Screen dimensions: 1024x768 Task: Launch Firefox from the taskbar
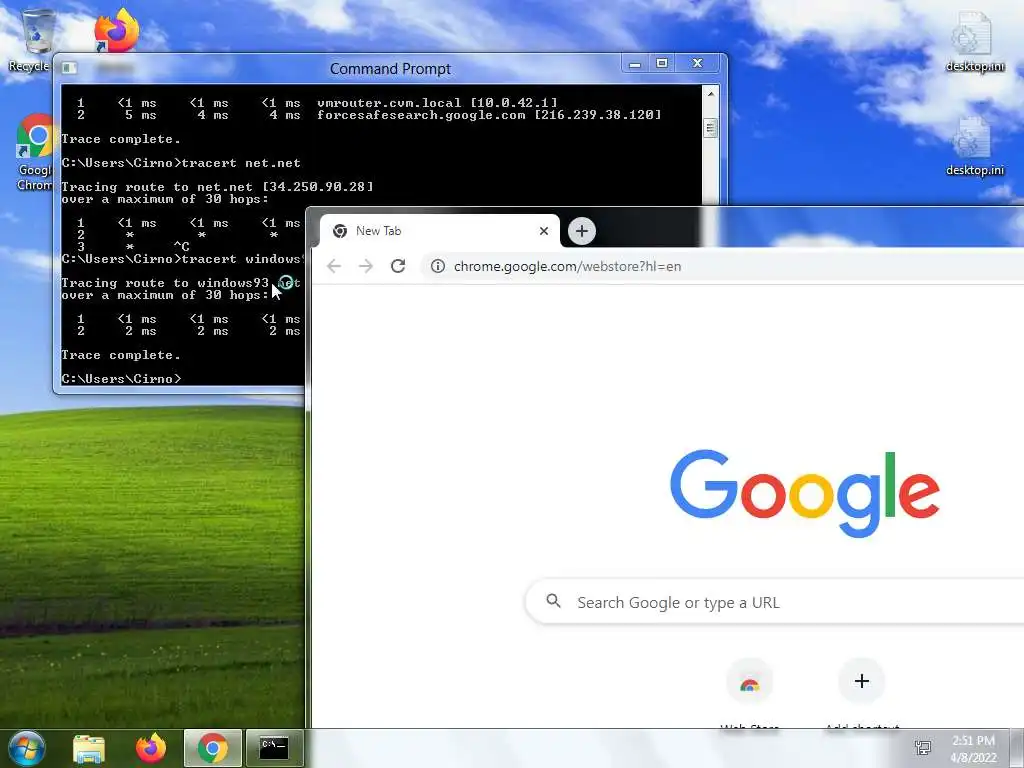click(151, 748)
